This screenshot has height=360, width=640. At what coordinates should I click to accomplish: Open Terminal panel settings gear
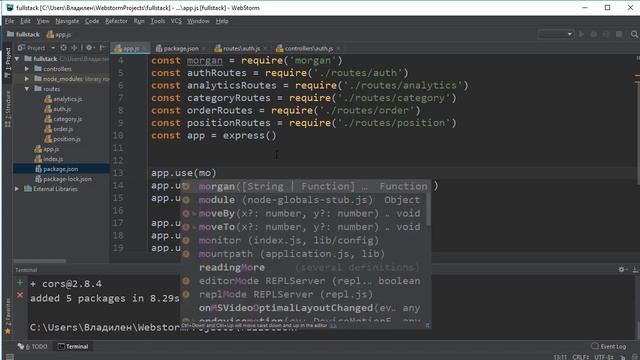click(x=622, y=269)
